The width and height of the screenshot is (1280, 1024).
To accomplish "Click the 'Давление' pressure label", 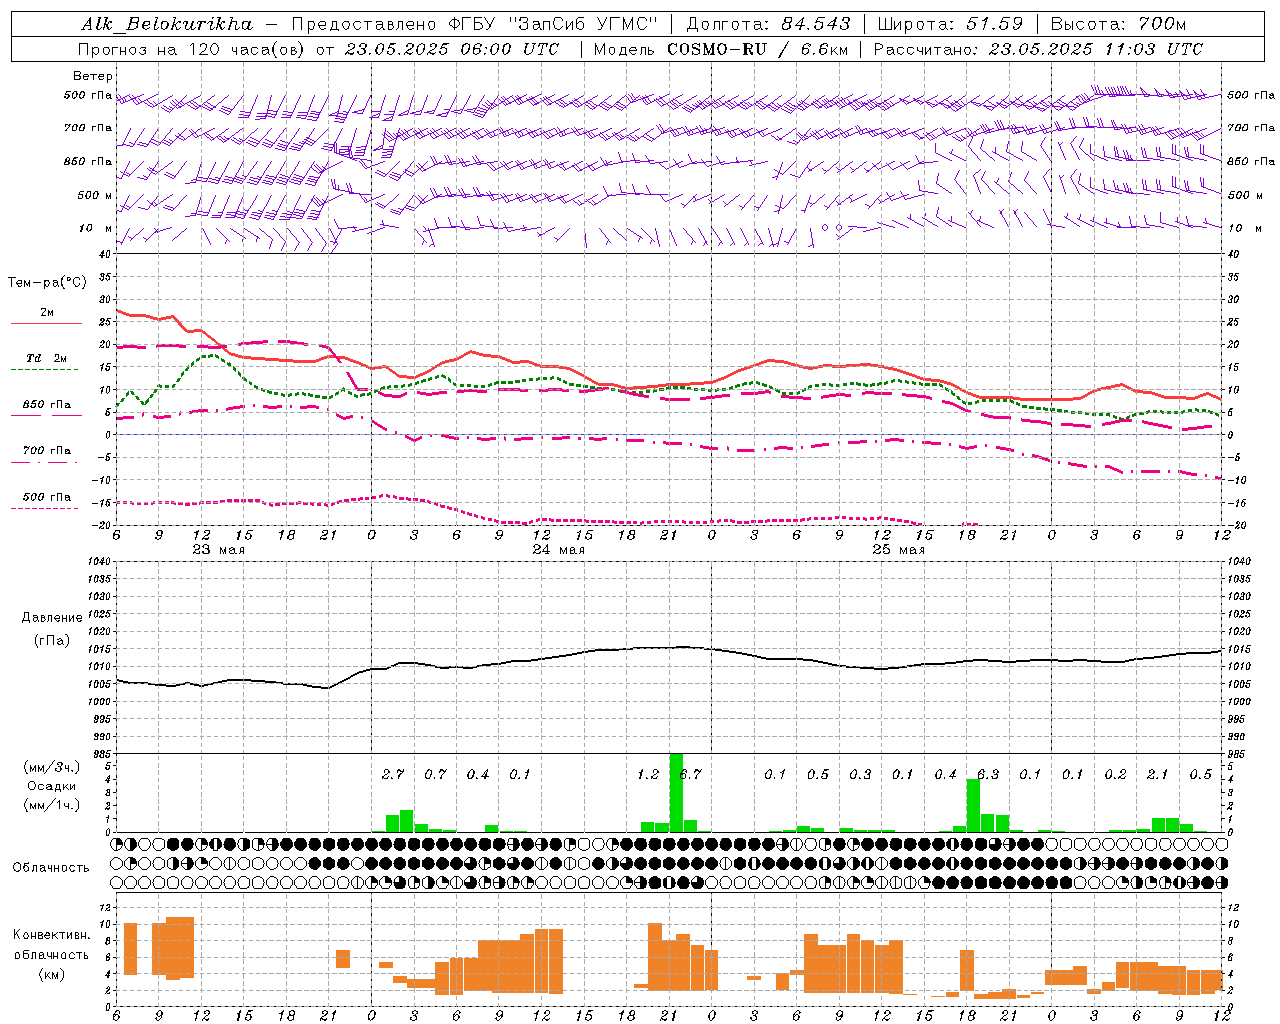I will coord(52,618).
